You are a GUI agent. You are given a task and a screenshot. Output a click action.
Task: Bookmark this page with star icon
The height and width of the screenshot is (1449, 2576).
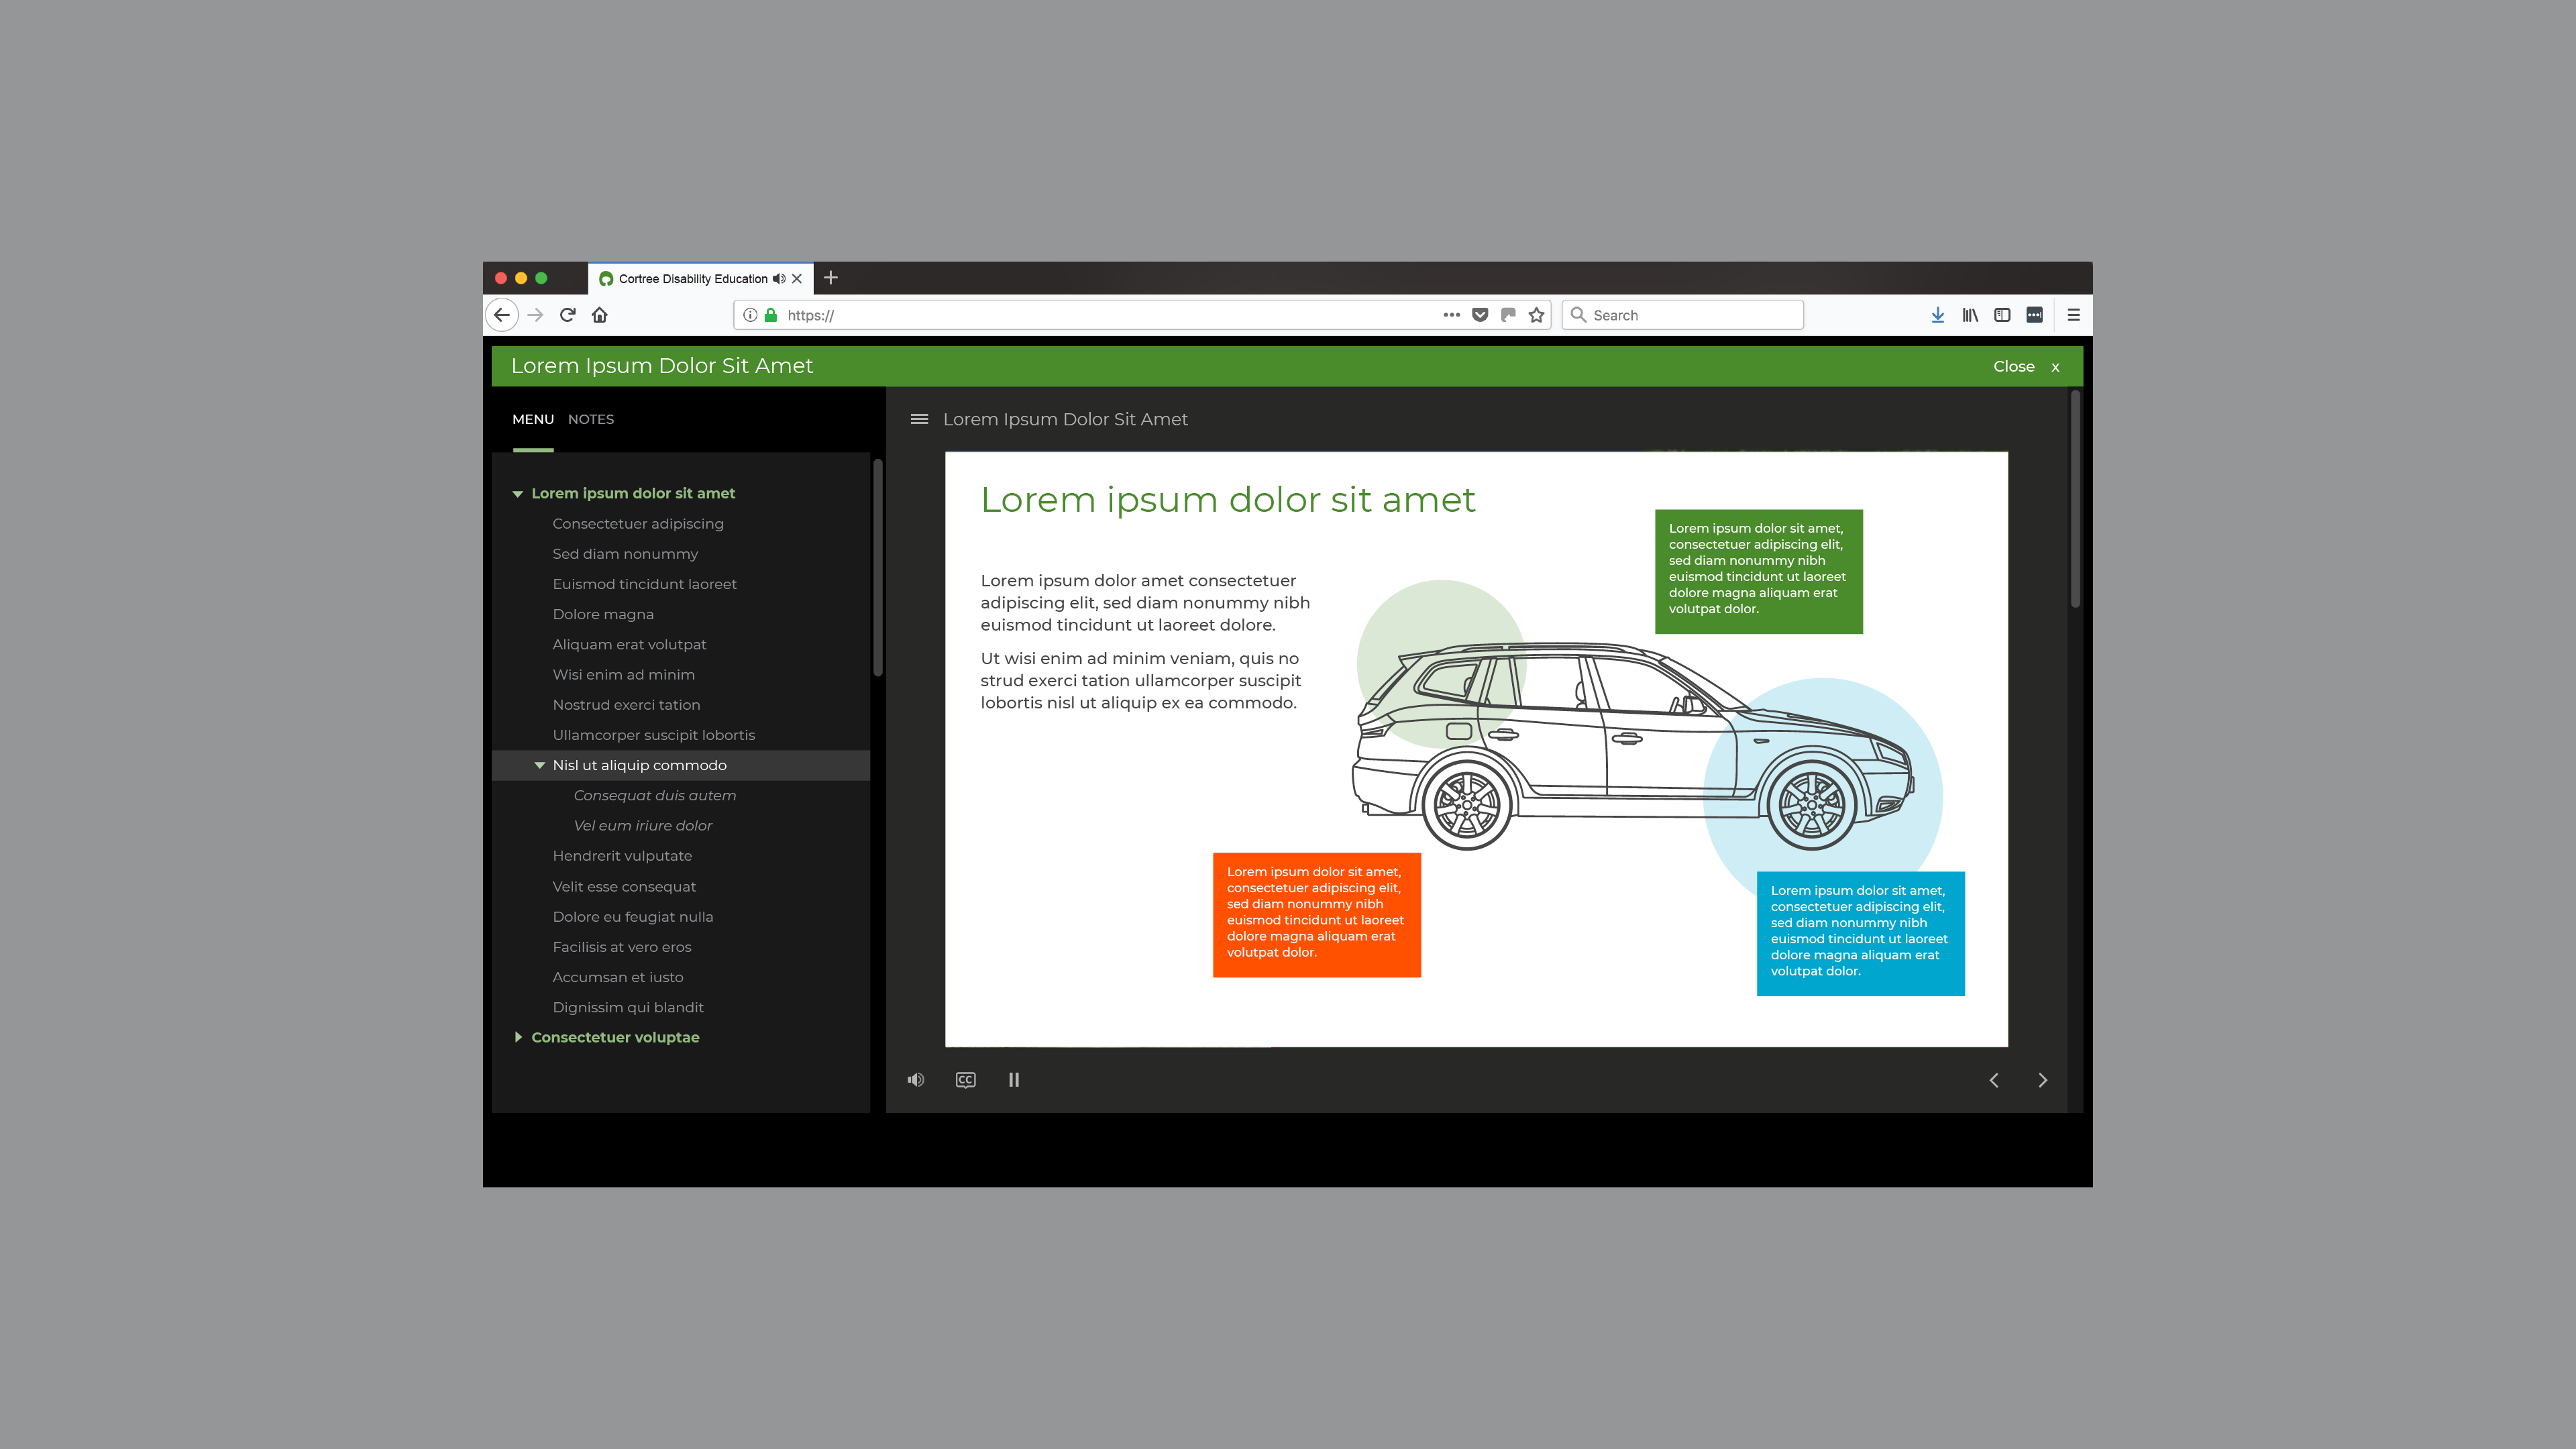click(1537, 315)
